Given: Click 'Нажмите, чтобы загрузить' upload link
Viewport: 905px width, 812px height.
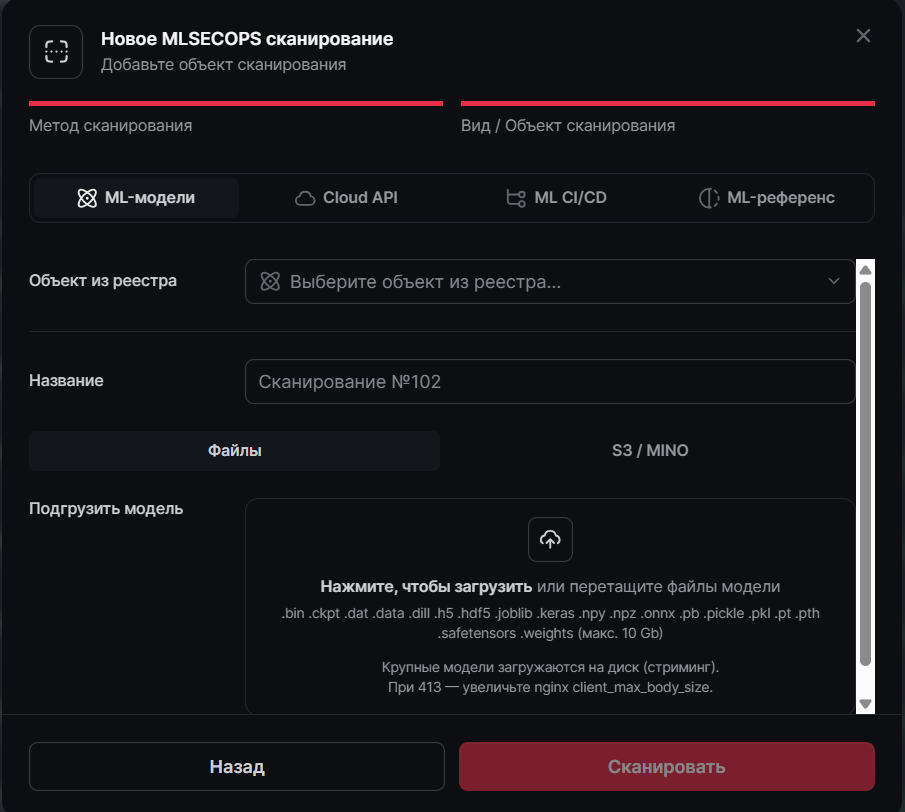Looking at the screenshot, I should click(x=426, y=587).
